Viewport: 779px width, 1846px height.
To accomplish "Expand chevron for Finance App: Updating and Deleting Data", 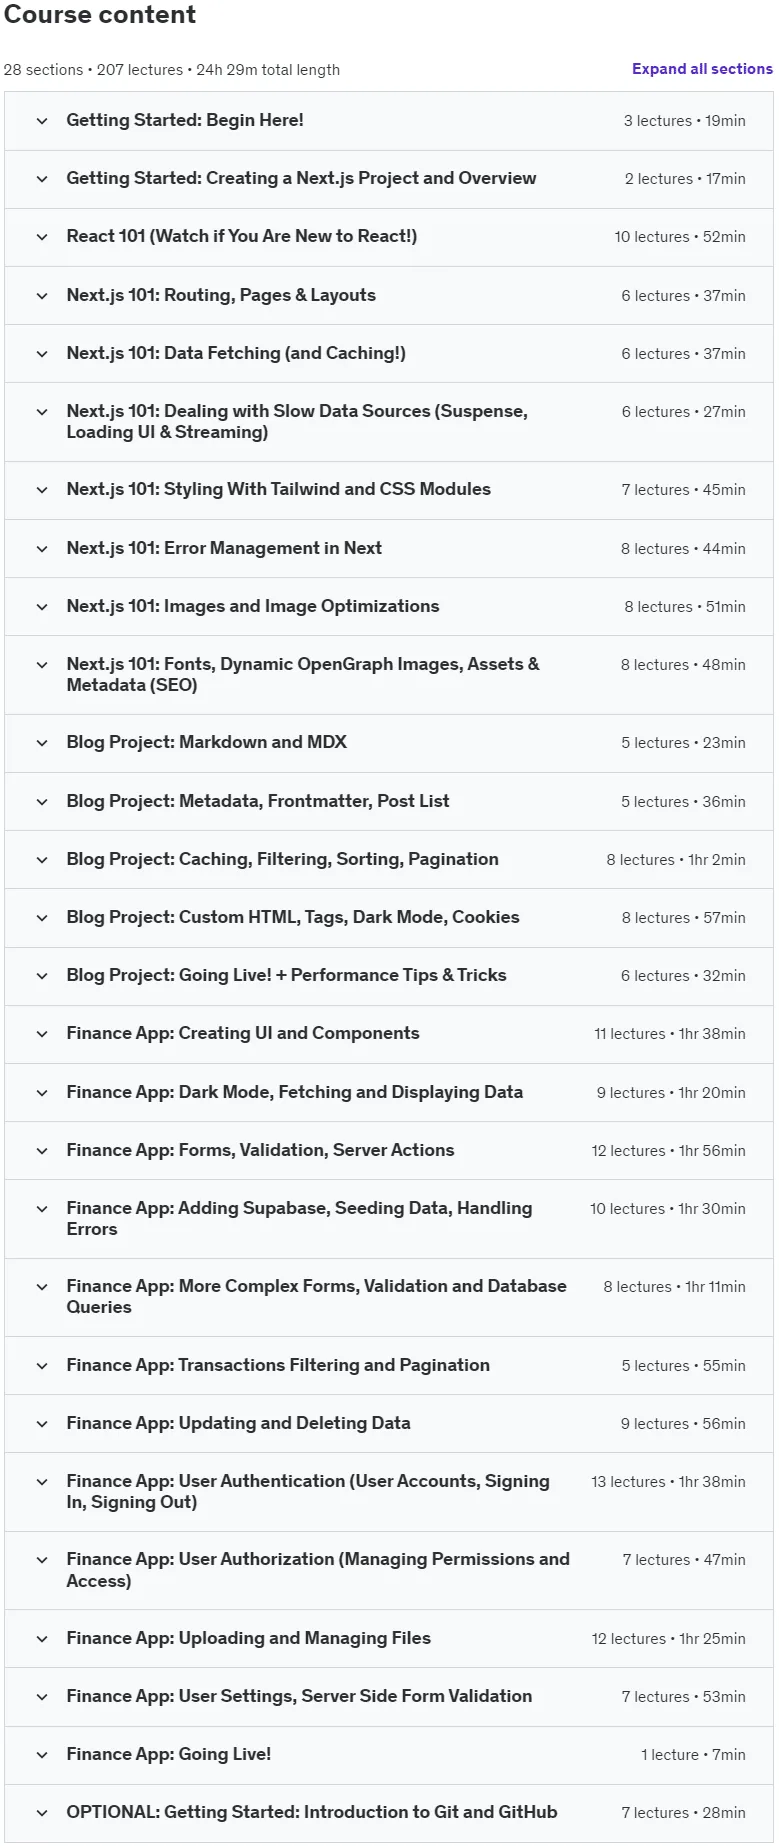I will (x=42, y=1424).
